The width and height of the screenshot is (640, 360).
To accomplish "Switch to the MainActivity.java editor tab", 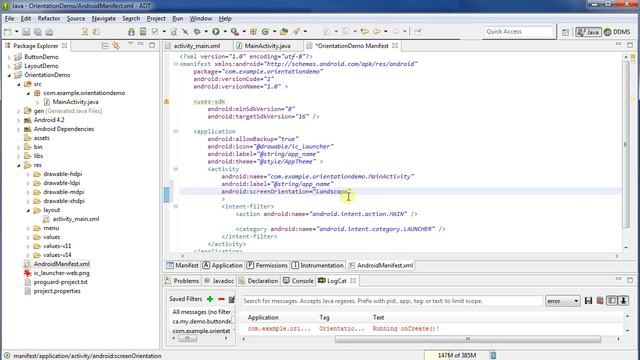I will click(x=267, y=46).
